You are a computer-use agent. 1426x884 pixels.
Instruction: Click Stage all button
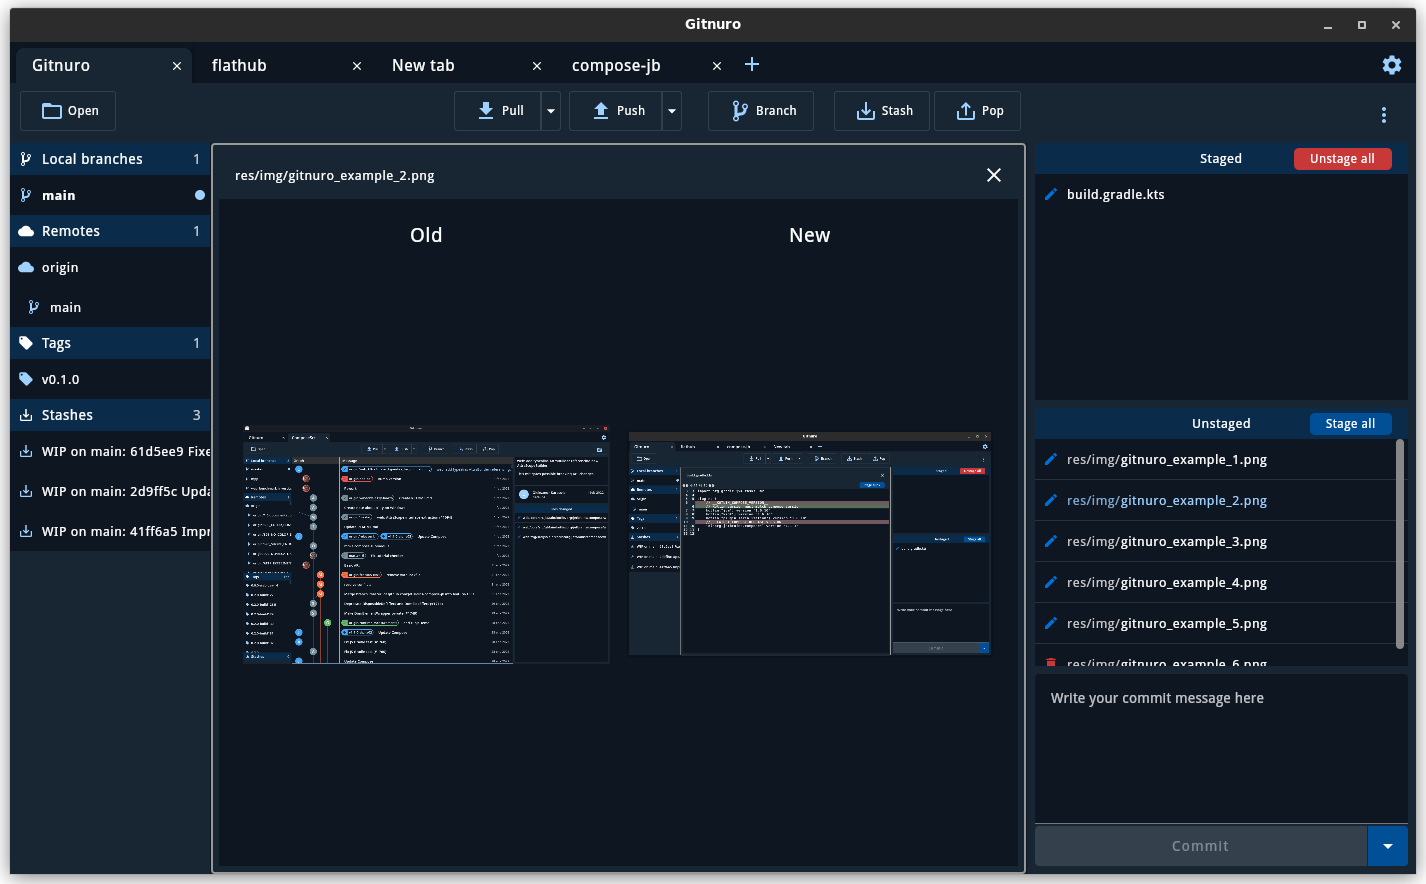coord(1350,424)
